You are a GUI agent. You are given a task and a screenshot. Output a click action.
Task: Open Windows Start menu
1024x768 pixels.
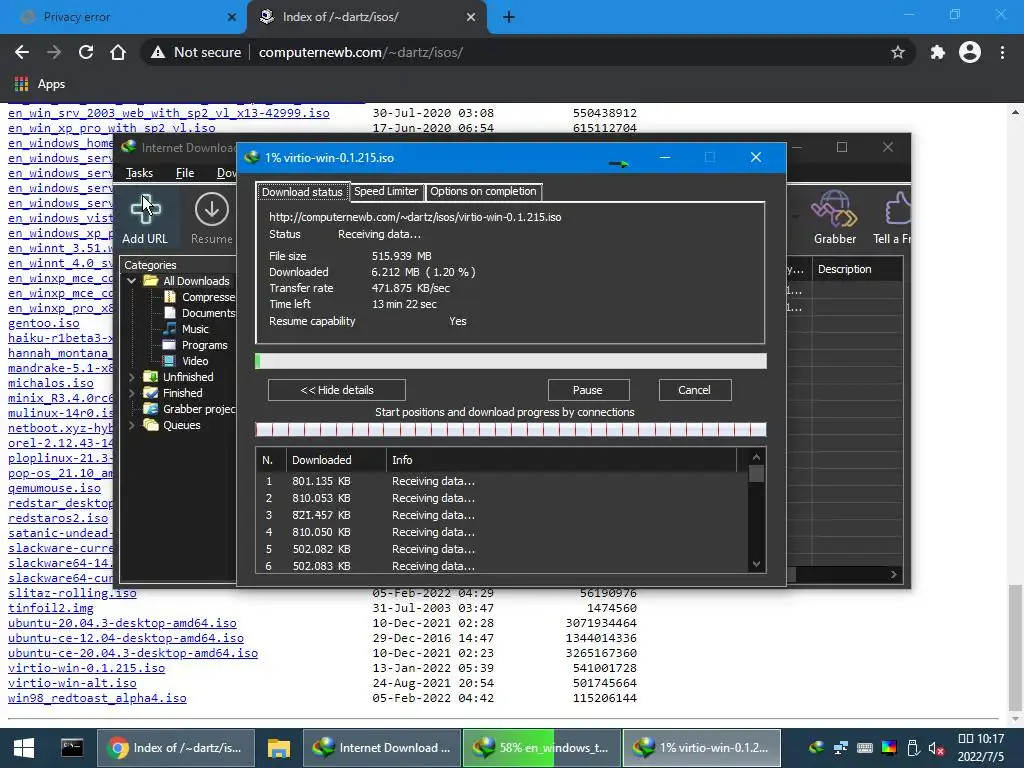click(24, 748)
